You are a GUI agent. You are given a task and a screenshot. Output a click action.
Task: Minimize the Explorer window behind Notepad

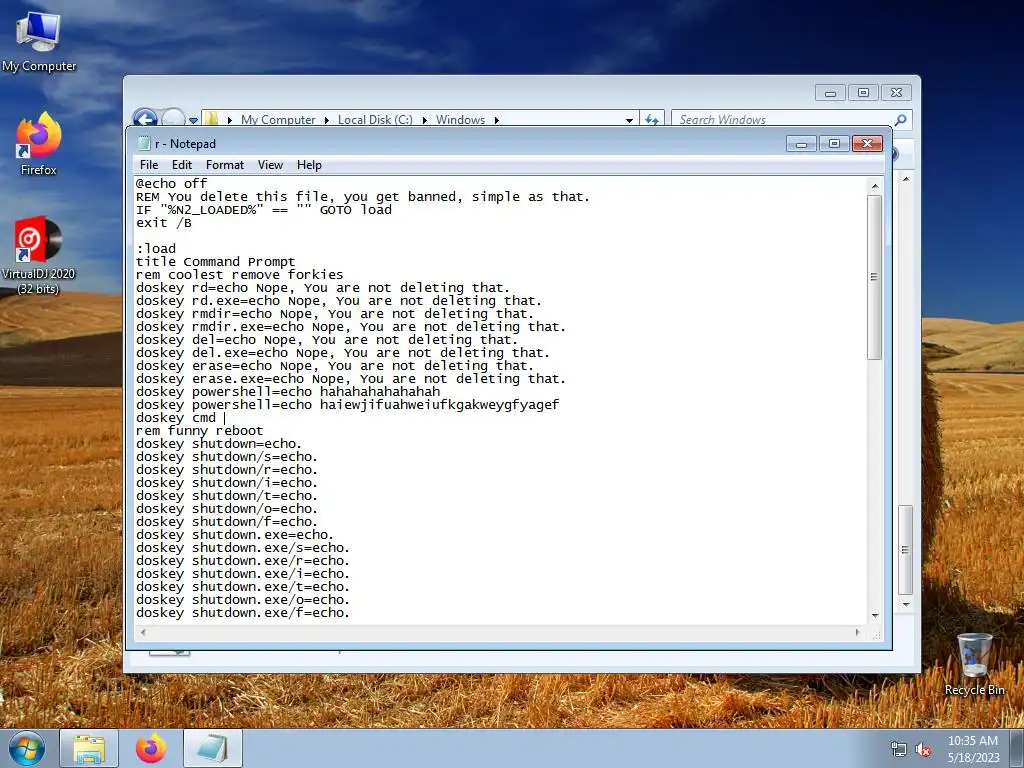[830, 93]
